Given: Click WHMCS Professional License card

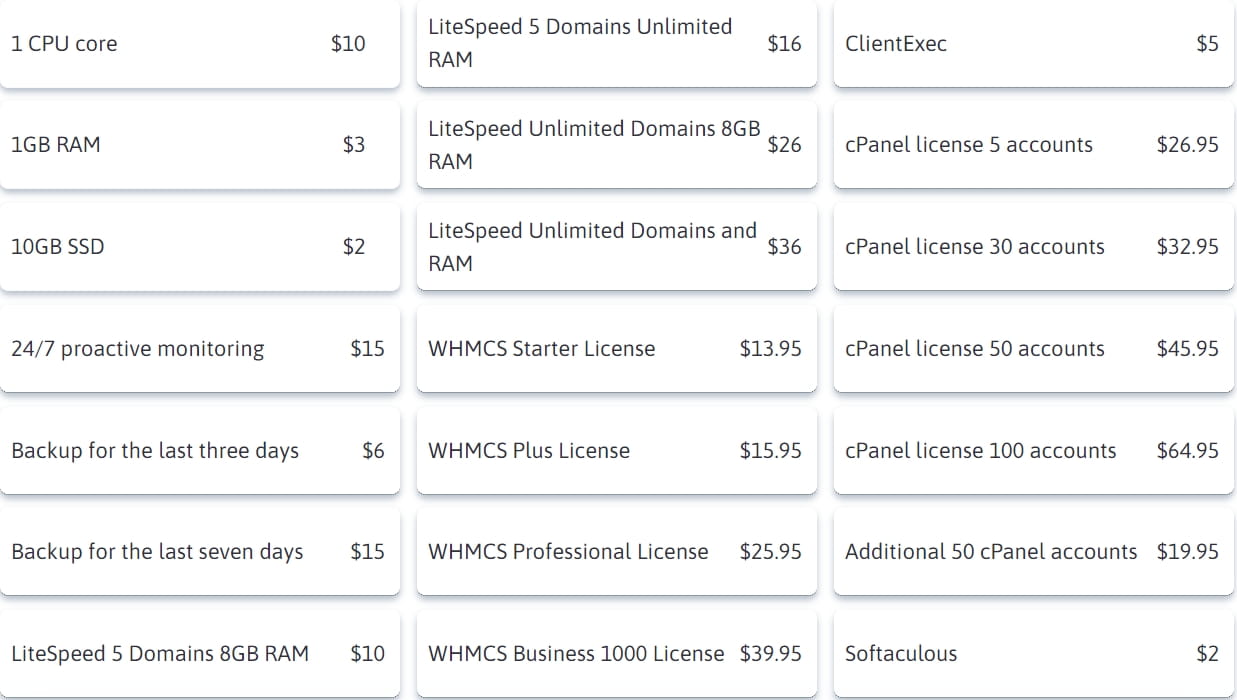Looking at the screenshot, I should click(615, 552).
